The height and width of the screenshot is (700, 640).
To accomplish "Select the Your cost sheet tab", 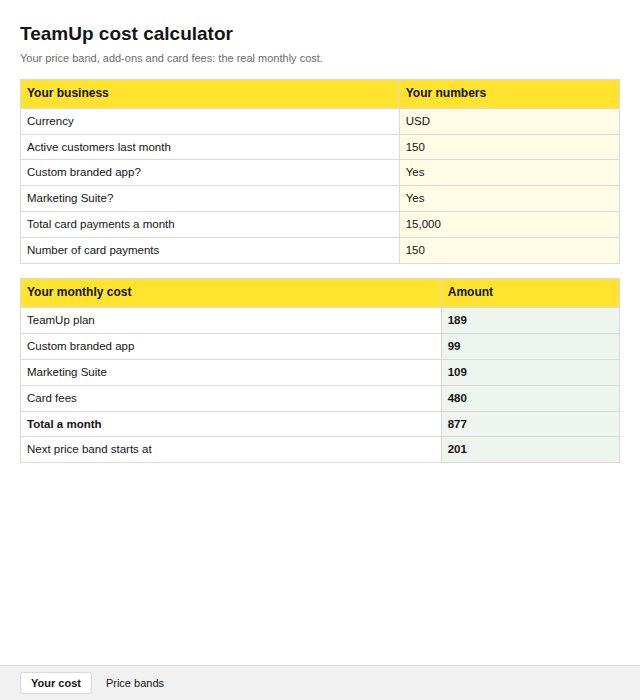I will [x=56, y=683].
